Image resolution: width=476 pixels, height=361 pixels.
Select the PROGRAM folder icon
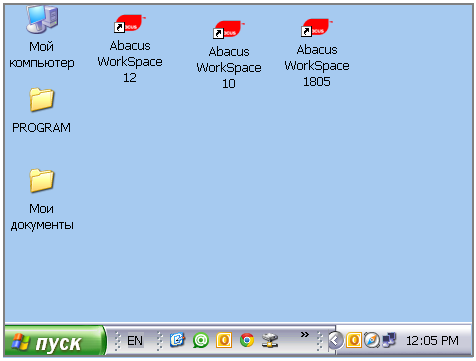coord(42,111)
